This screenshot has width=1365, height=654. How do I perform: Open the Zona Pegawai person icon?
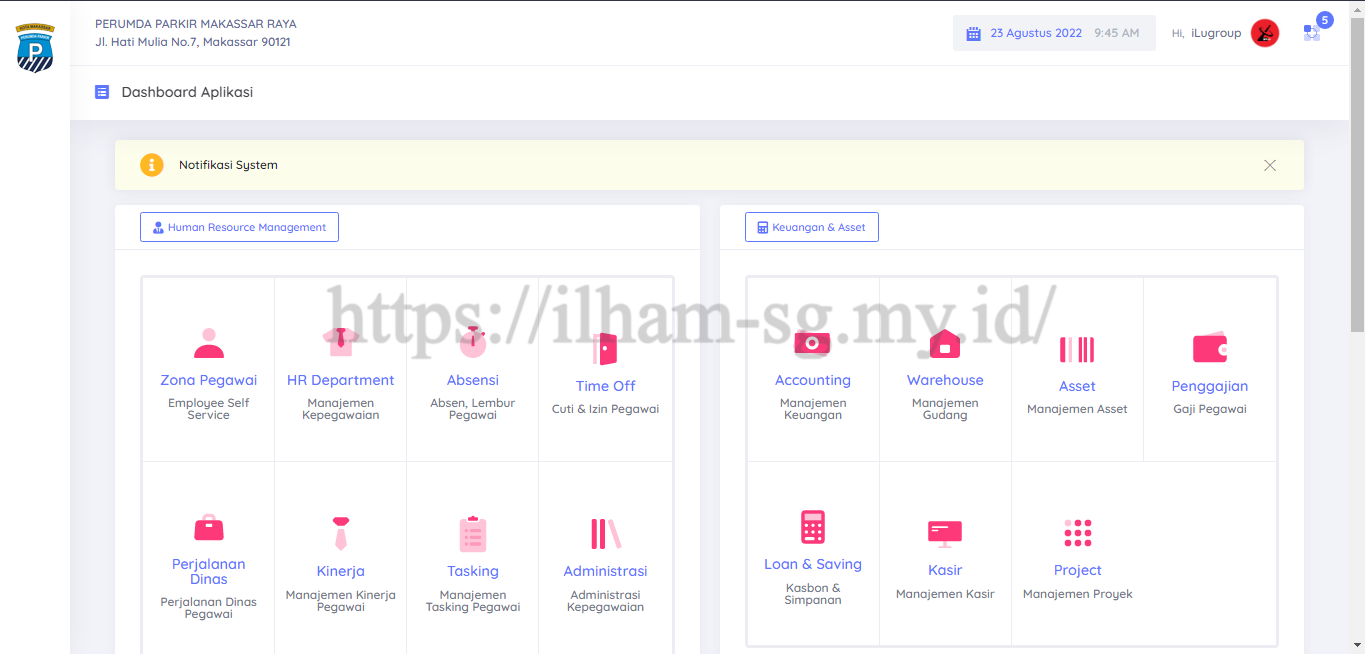(208, 343)
